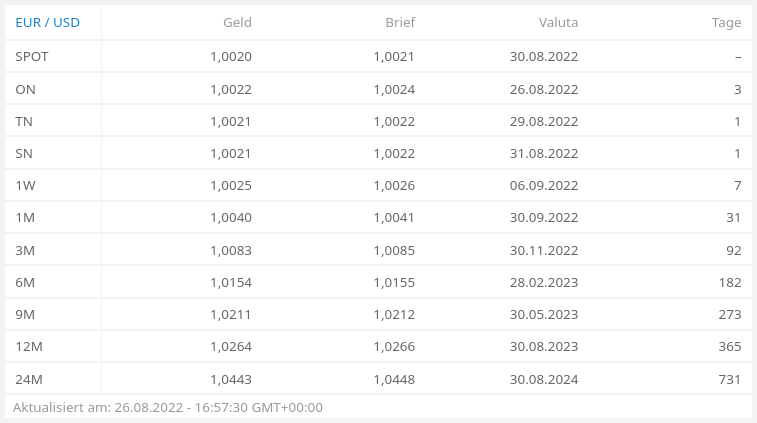Select the SPOT row label
Image resolution: width=757 pixels, height=423 pixels.
[32, 57]
